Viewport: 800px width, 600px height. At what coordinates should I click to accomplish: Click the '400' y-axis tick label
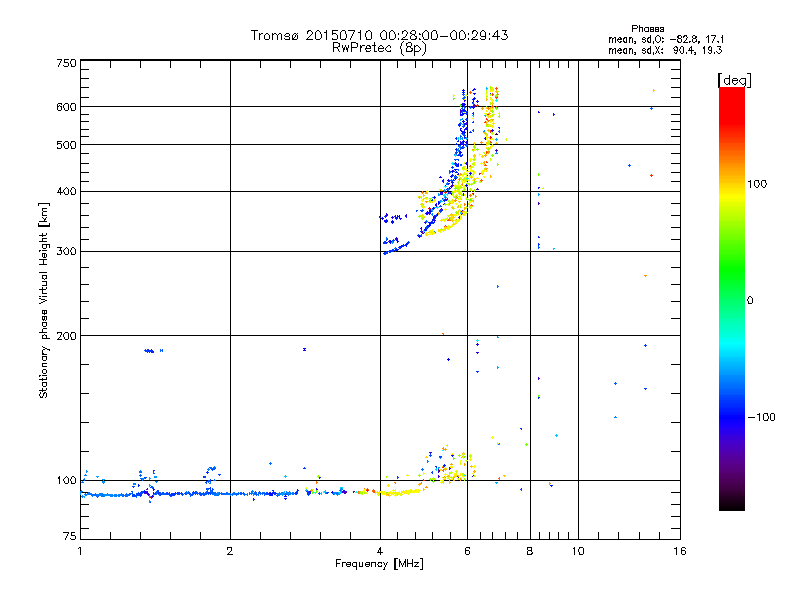click(66, 192)
